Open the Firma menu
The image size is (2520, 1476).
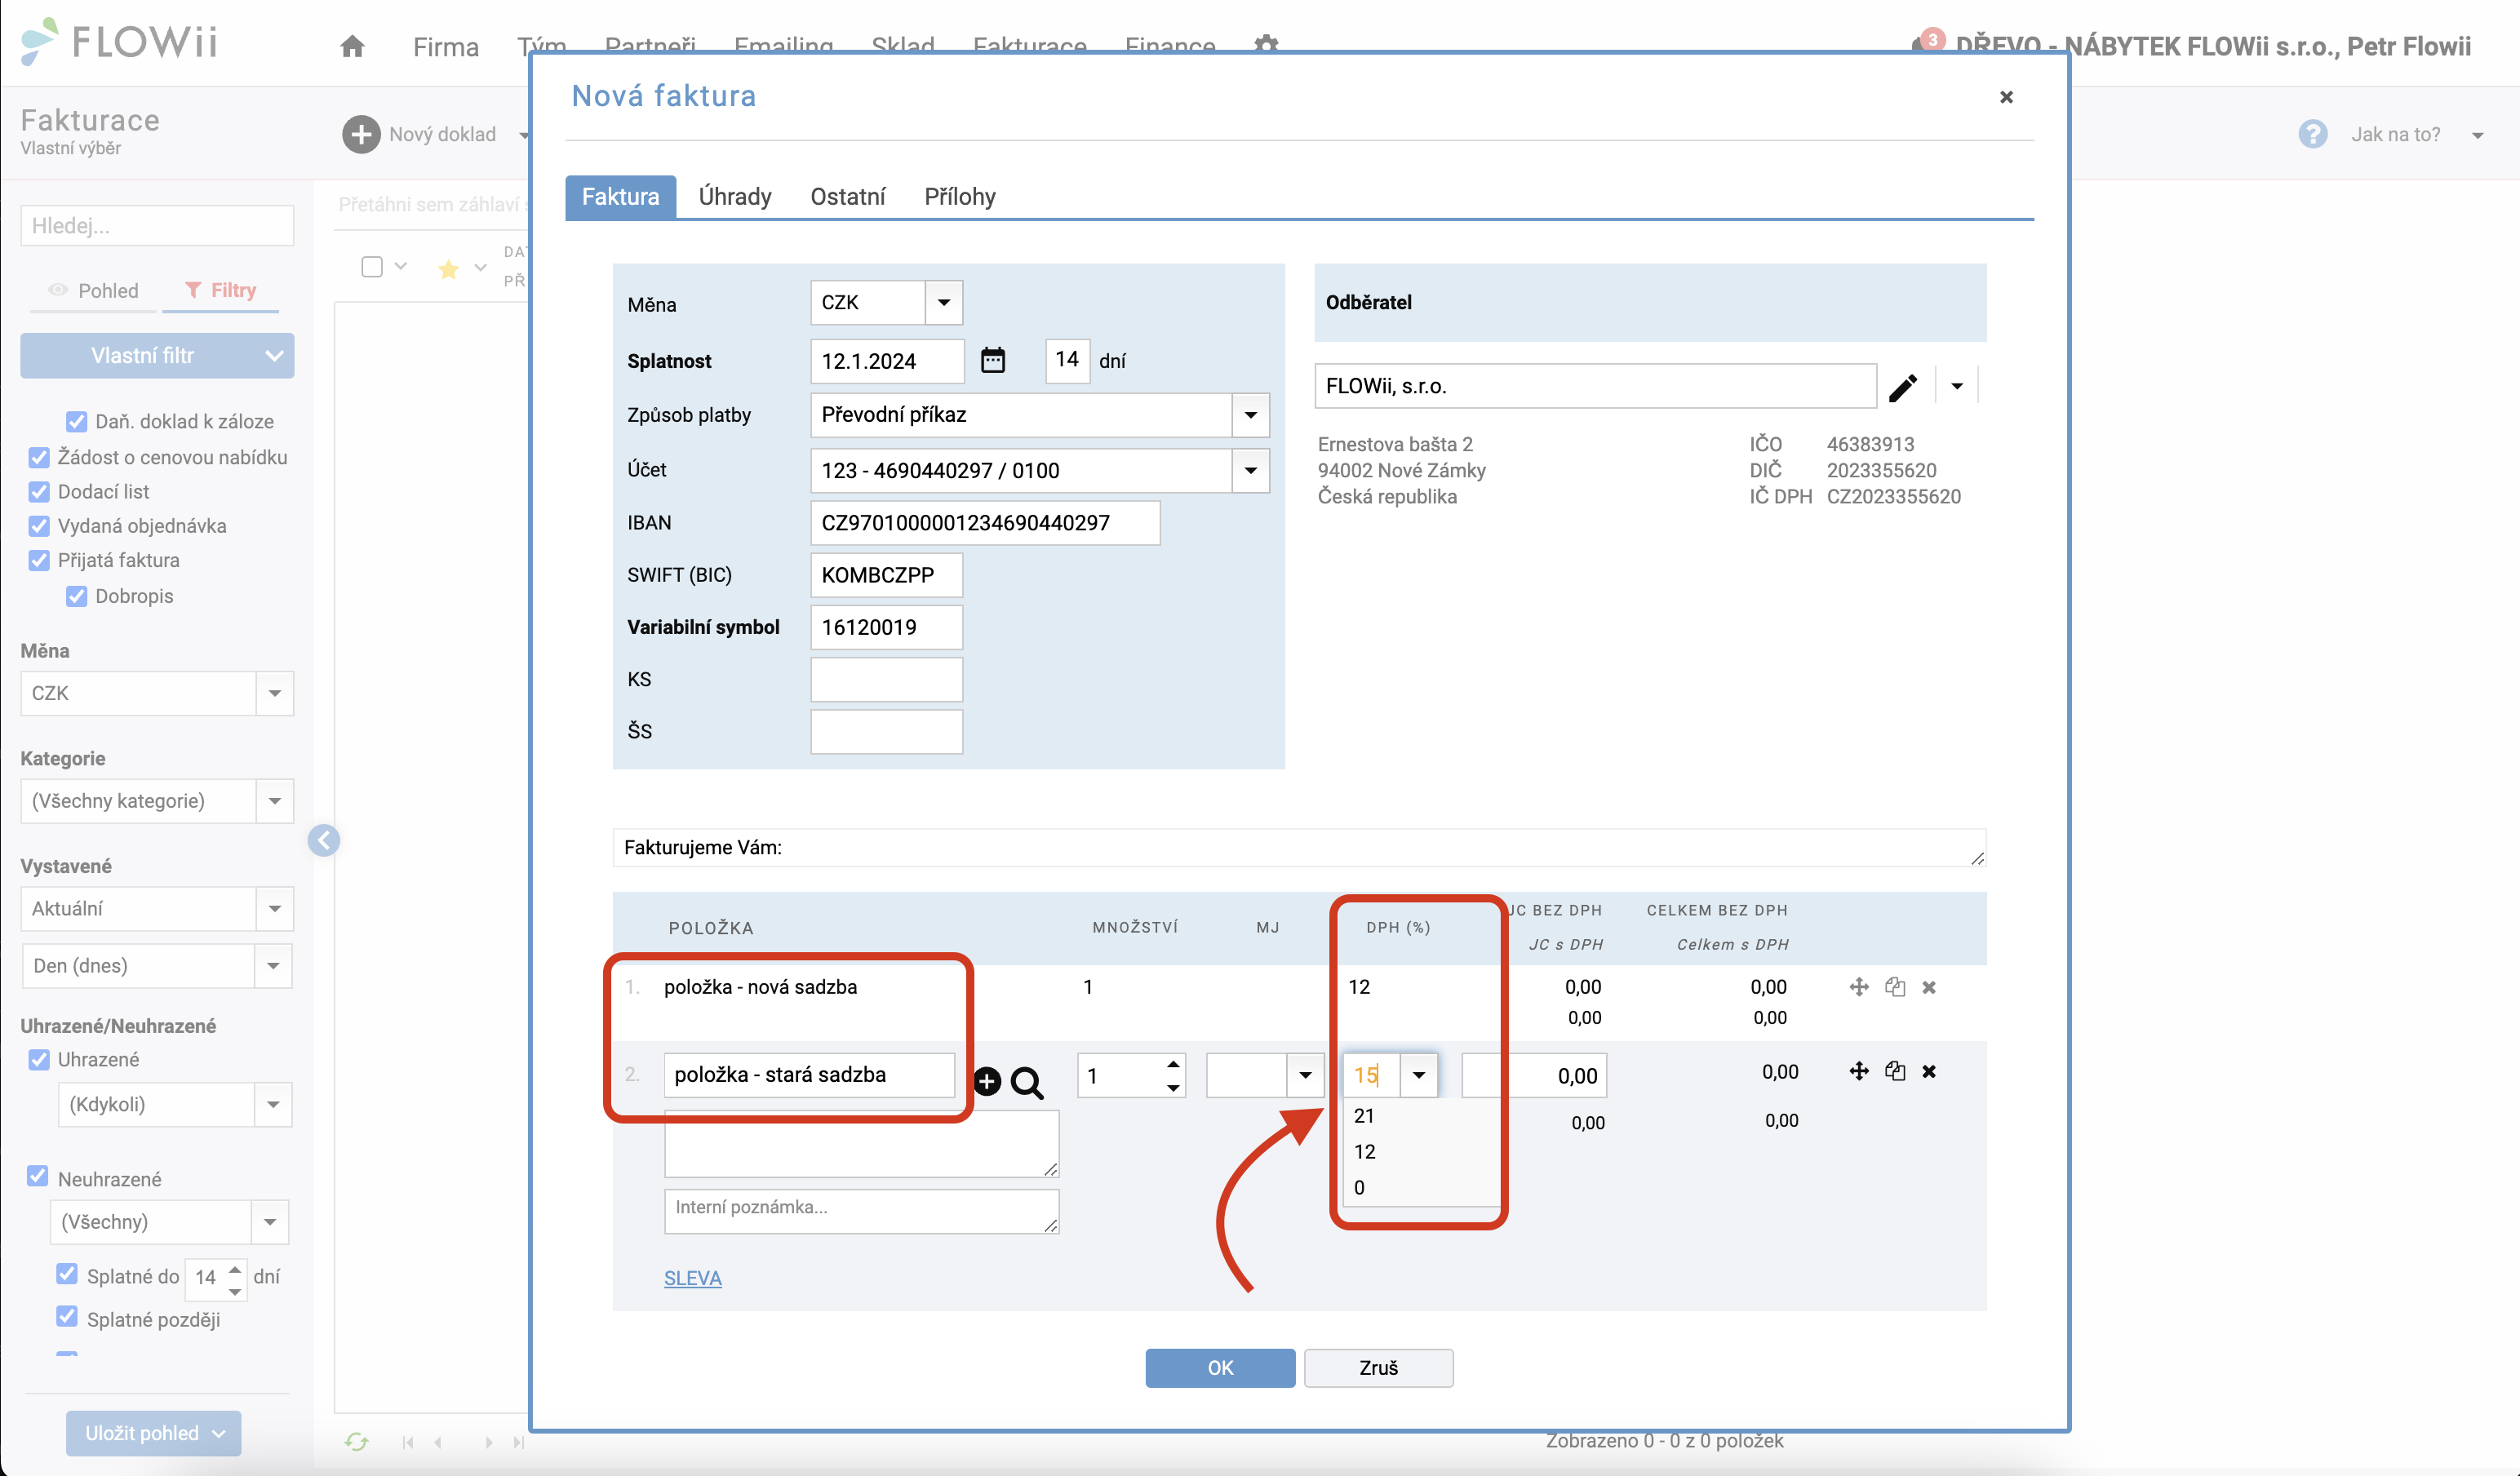coord(446,47)
